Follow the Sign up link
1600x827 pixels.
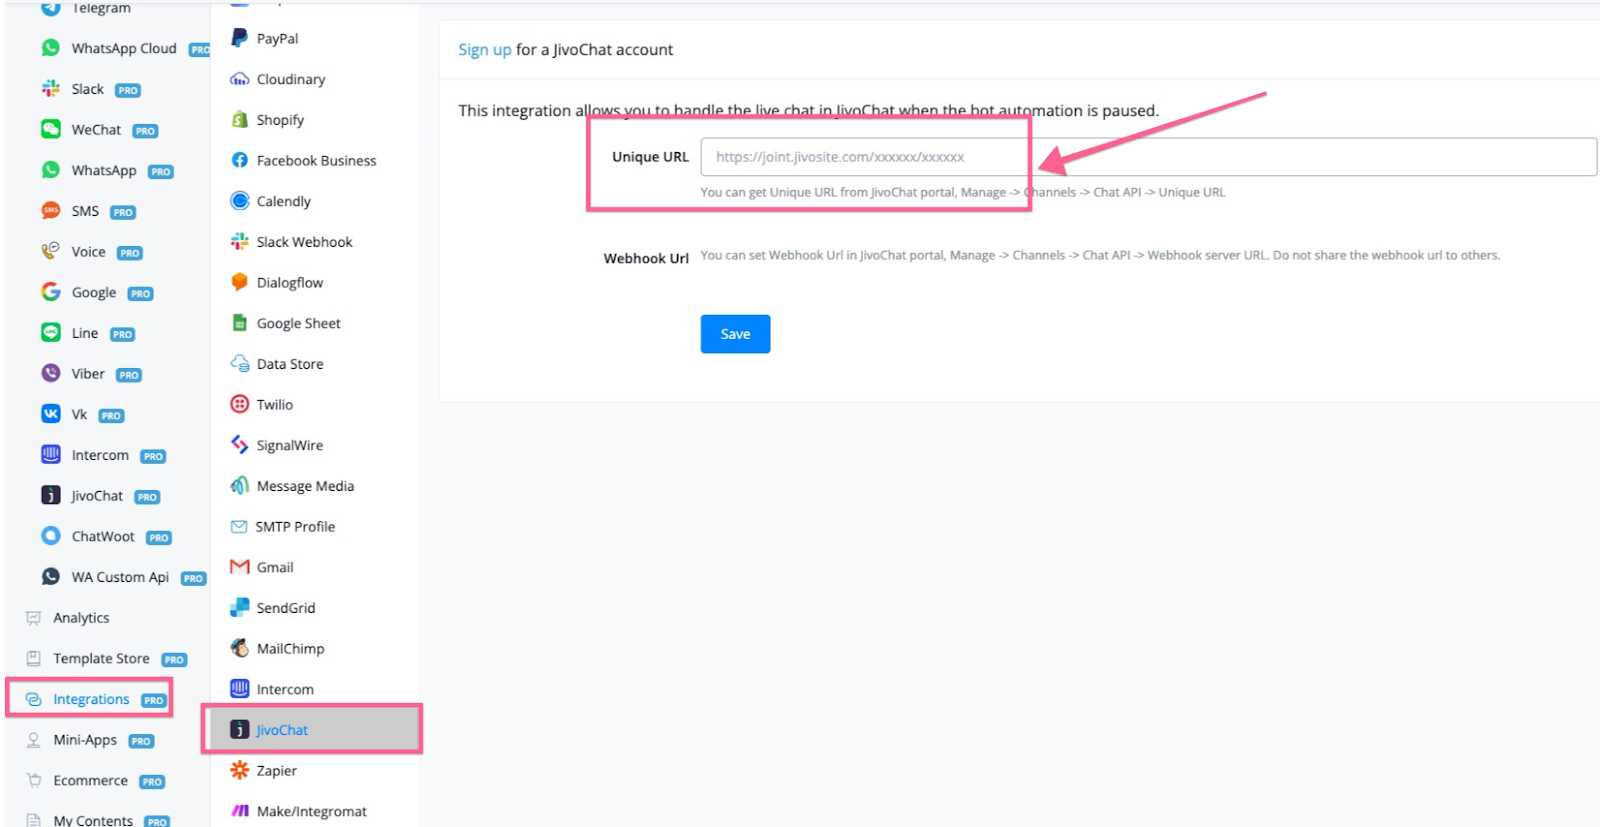pyautogui.click(x=485, y=50)
